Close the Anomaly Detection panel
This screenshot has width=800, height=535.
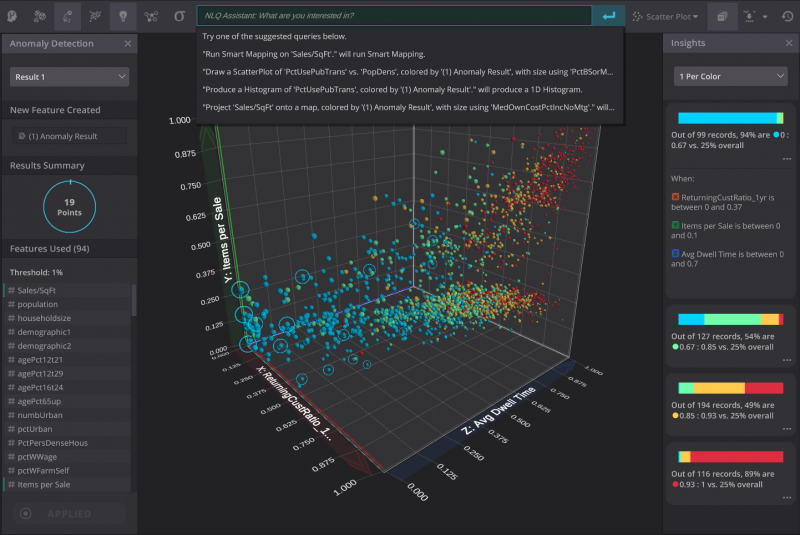coord(128,44)
